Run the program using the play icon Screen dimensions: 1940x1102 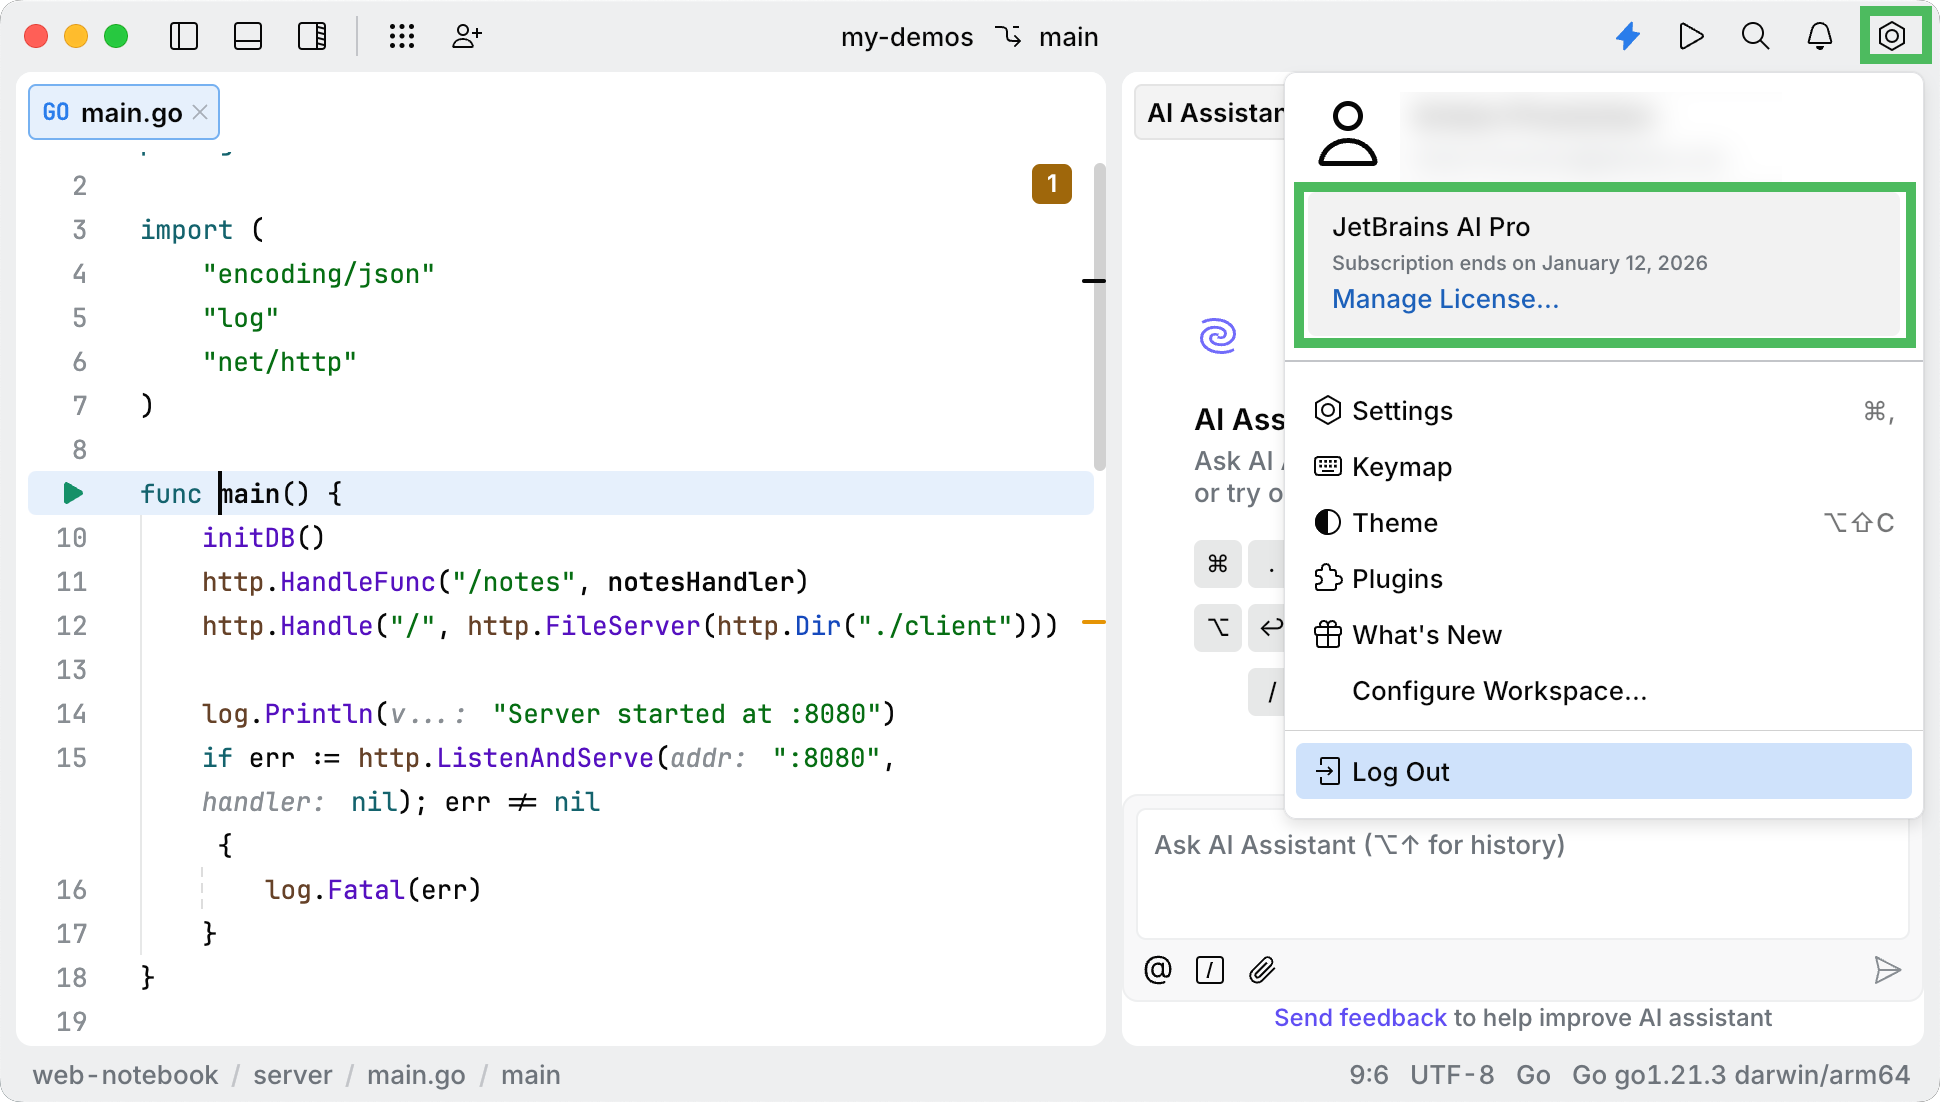[1691, 37]
